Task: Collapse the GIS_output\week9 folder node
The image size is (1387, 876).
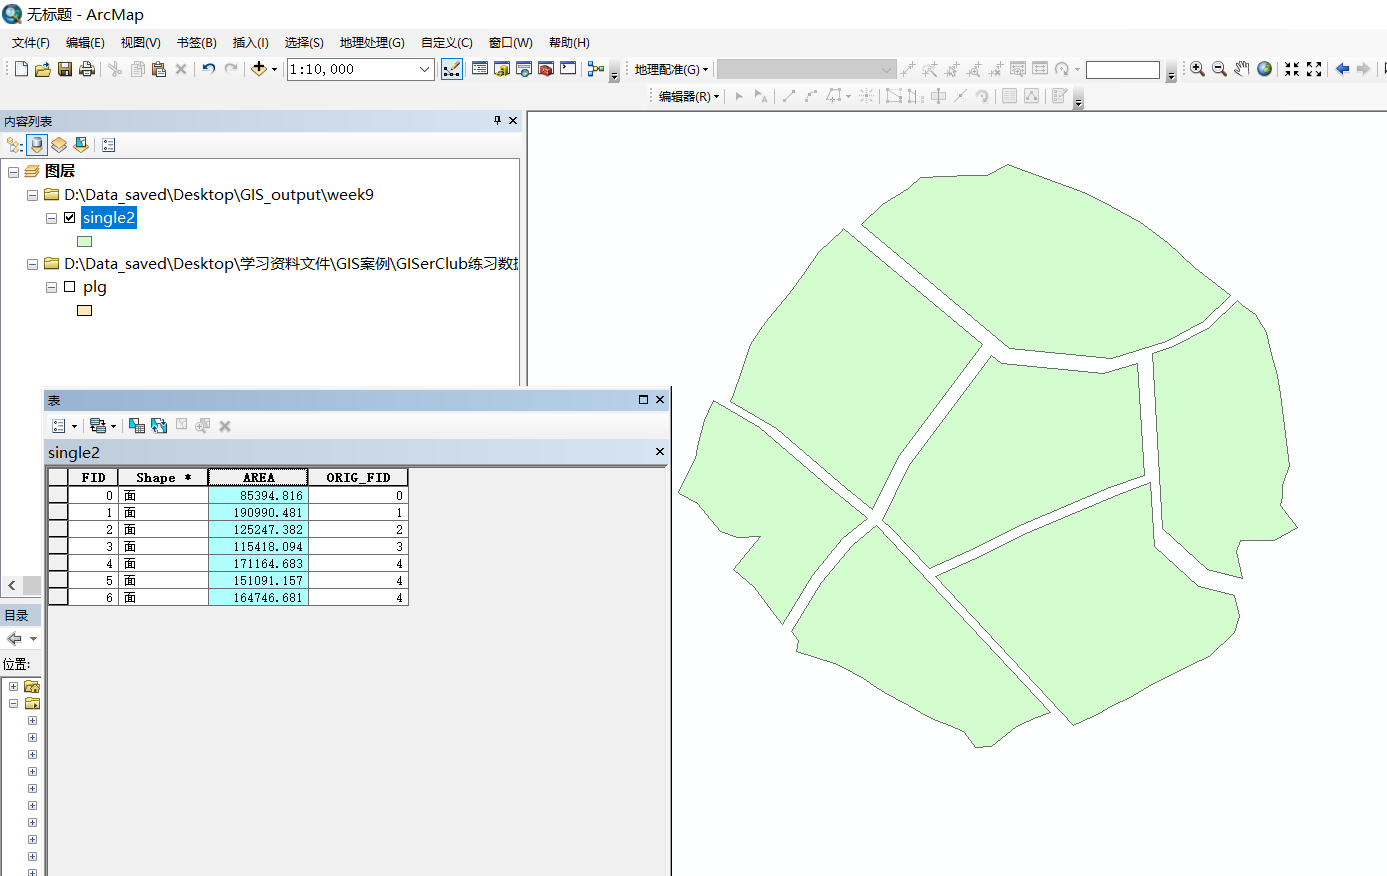Action: [x=32, y=195]
